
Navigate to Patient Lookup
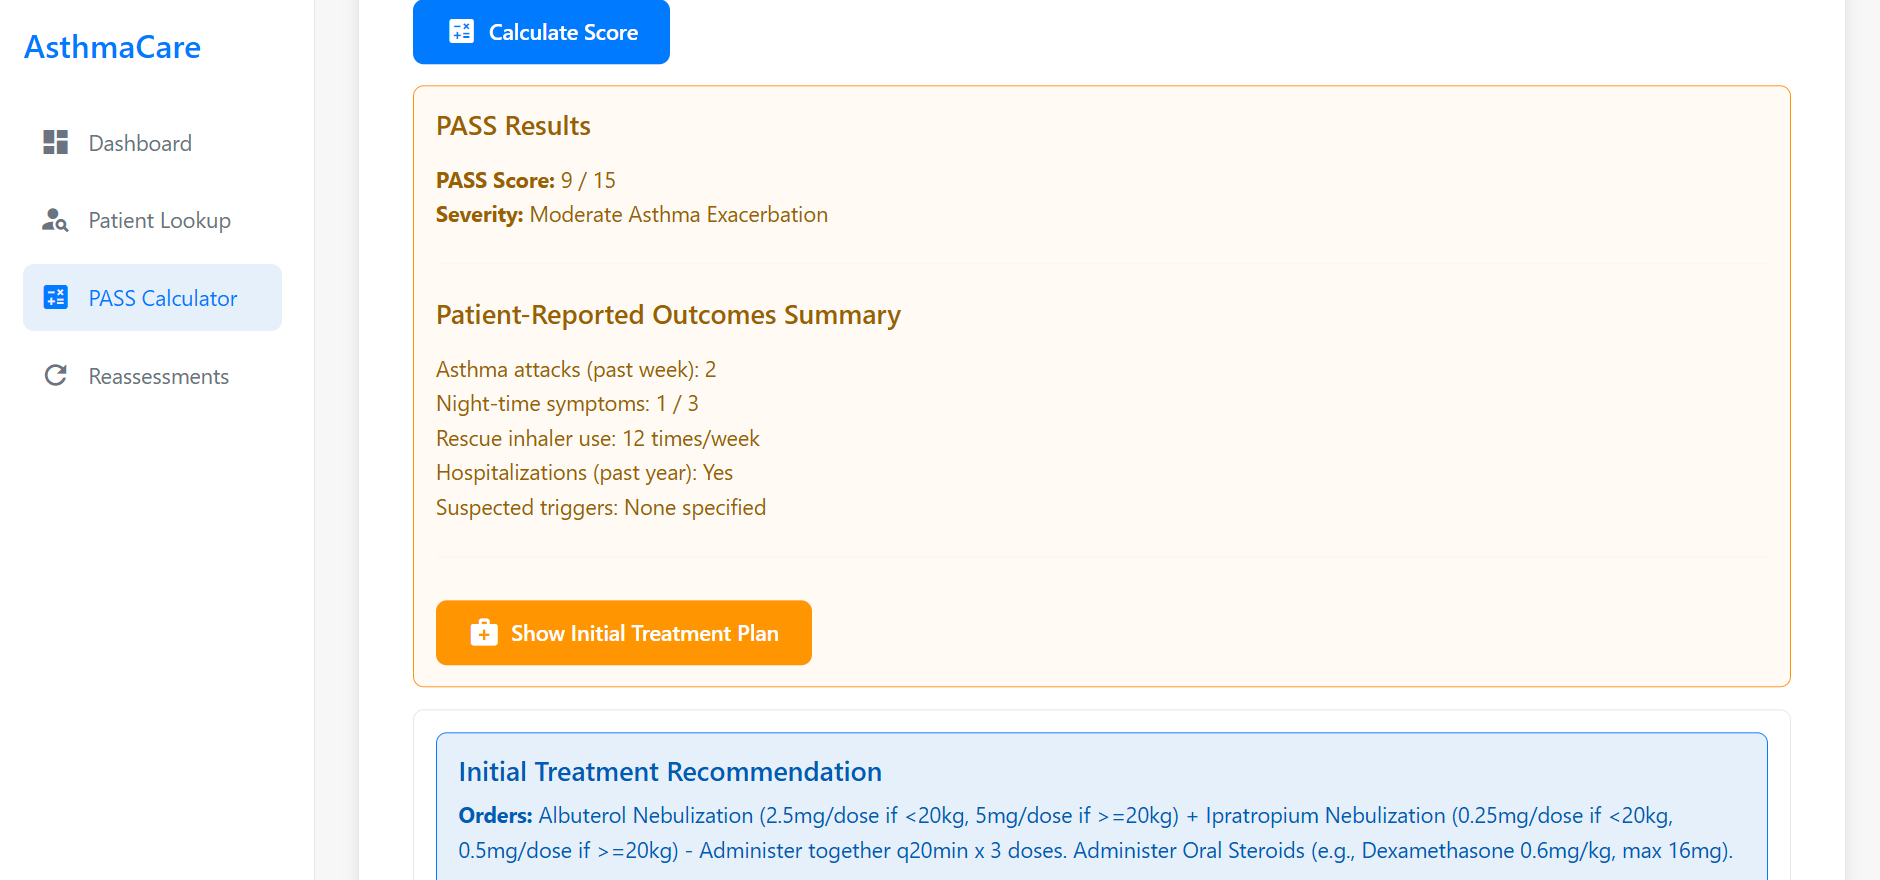pos(159,220)
